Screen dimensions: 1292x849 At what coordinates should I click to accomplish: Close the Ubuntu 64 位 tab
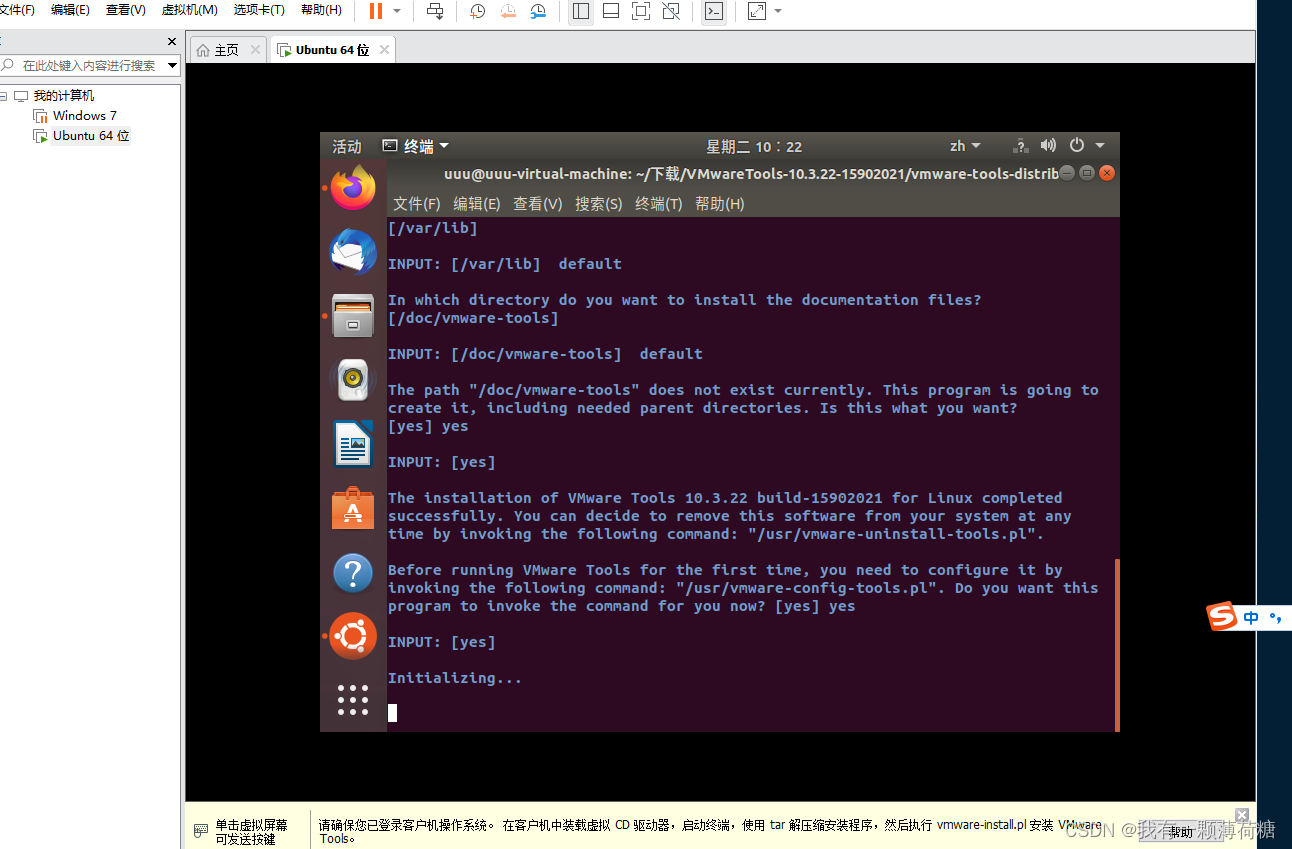pyautogui.click(x=385, y=49)
